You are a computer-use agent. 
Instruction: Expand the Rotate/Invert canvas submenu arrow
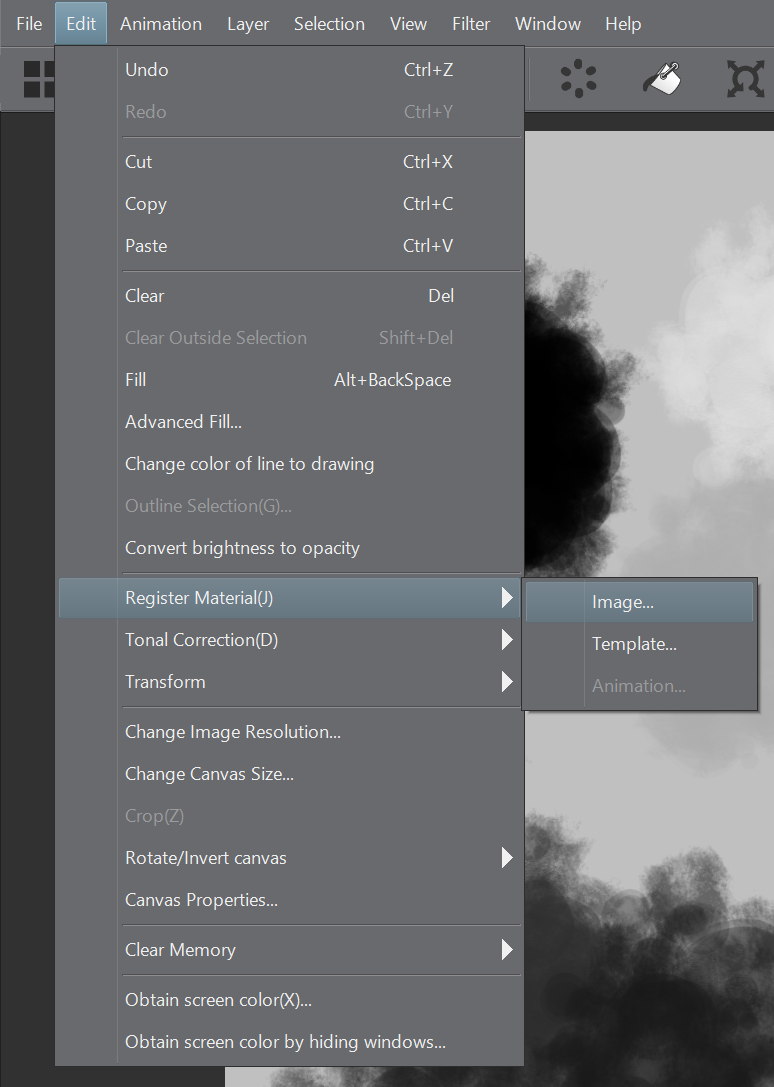point(507,858)
